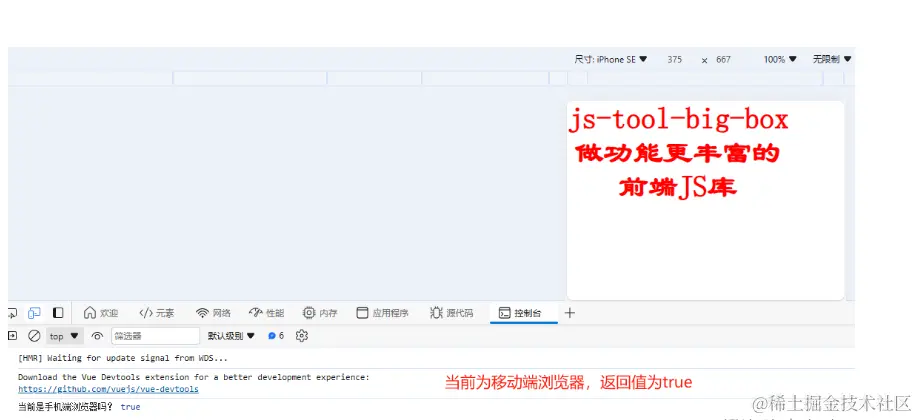The height and width of the screenshot is (420, 918).
Task: Open the 内存 tab
Action: [320, 313]
